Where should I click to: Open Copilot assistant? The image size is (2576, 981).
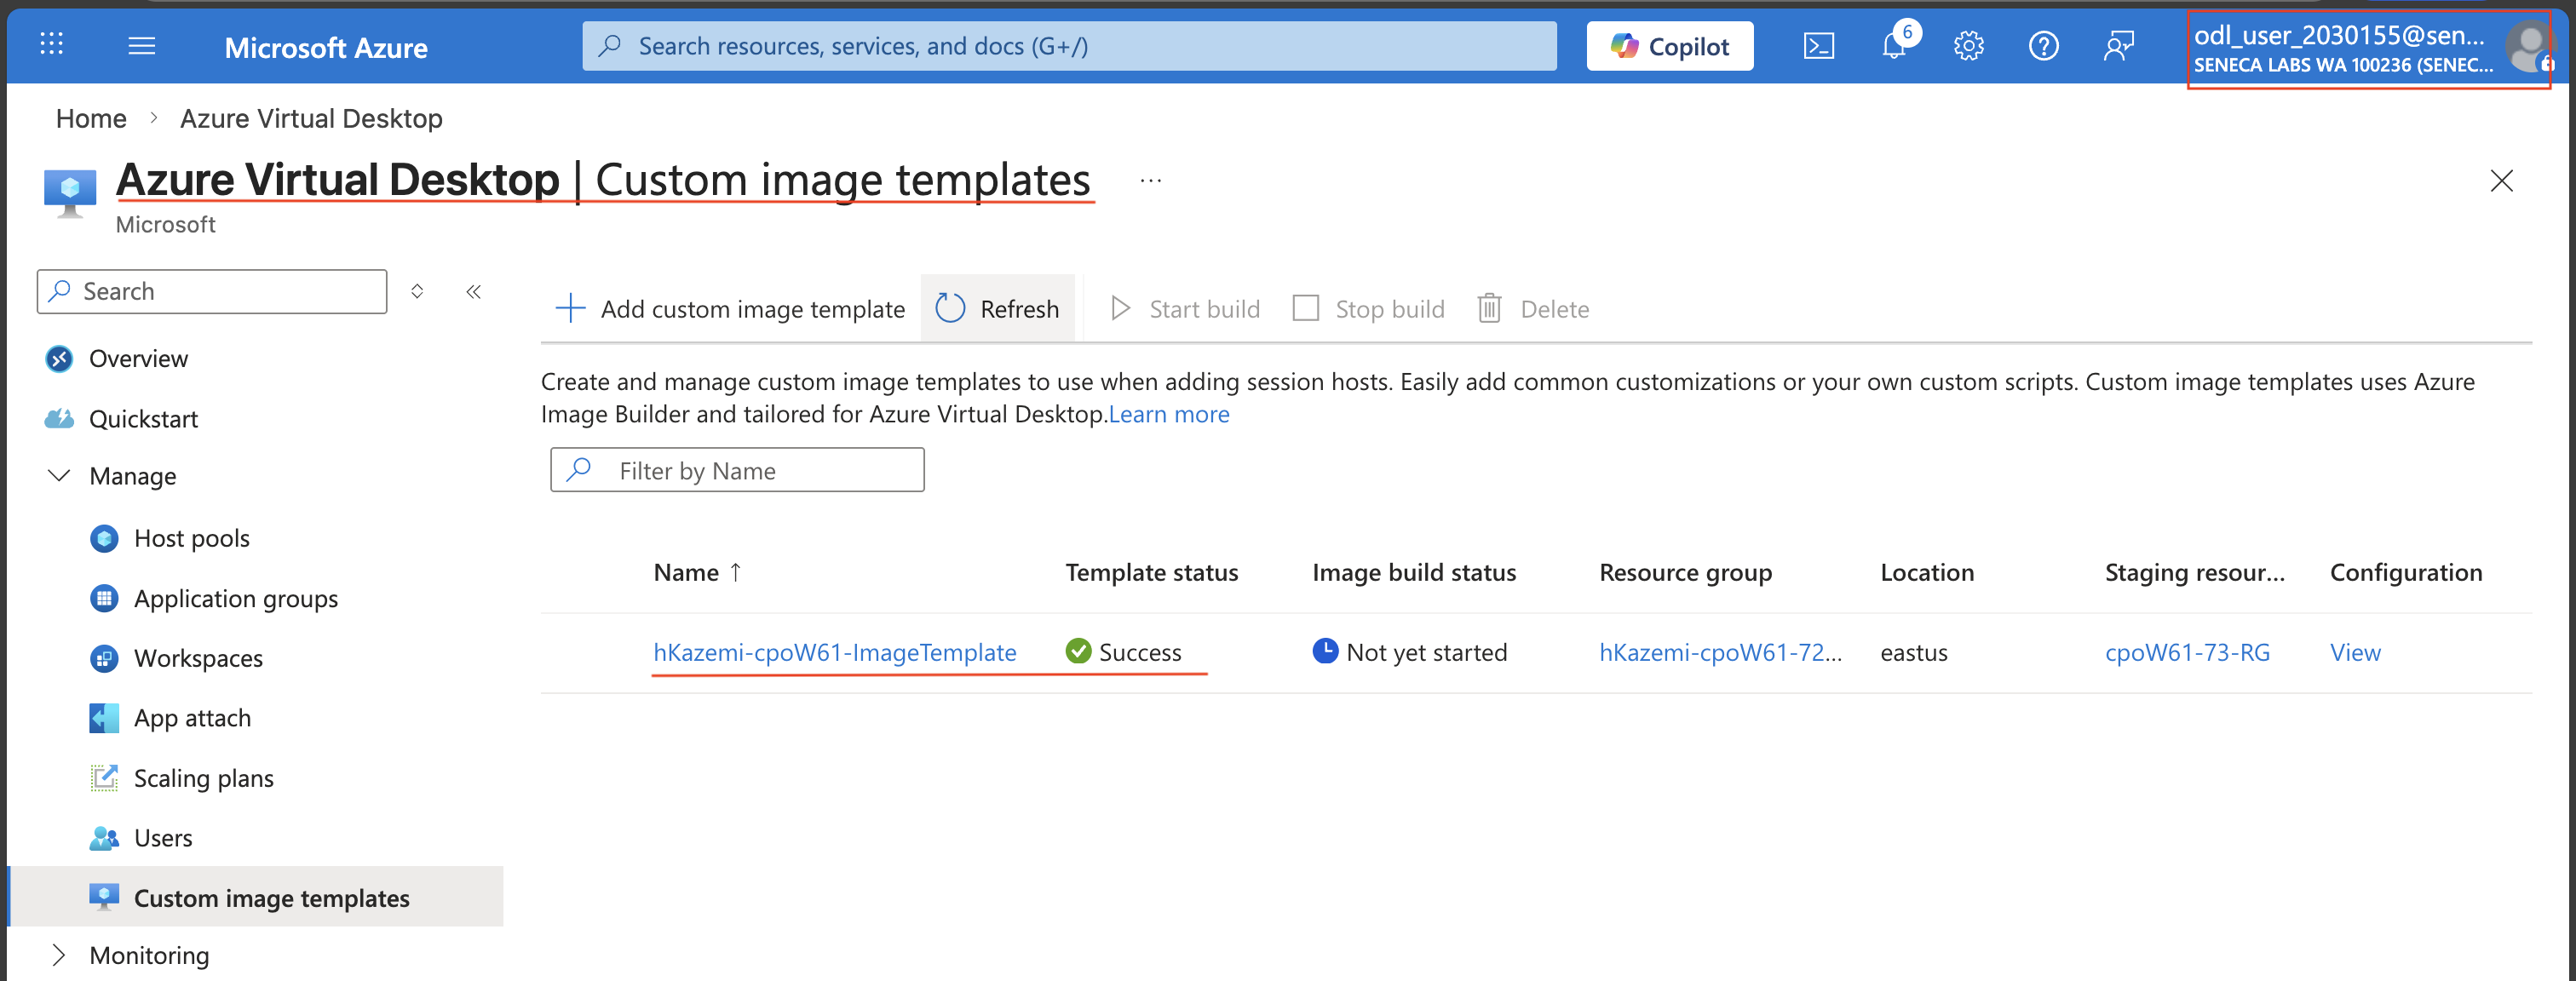click(x=1669, y=46)
